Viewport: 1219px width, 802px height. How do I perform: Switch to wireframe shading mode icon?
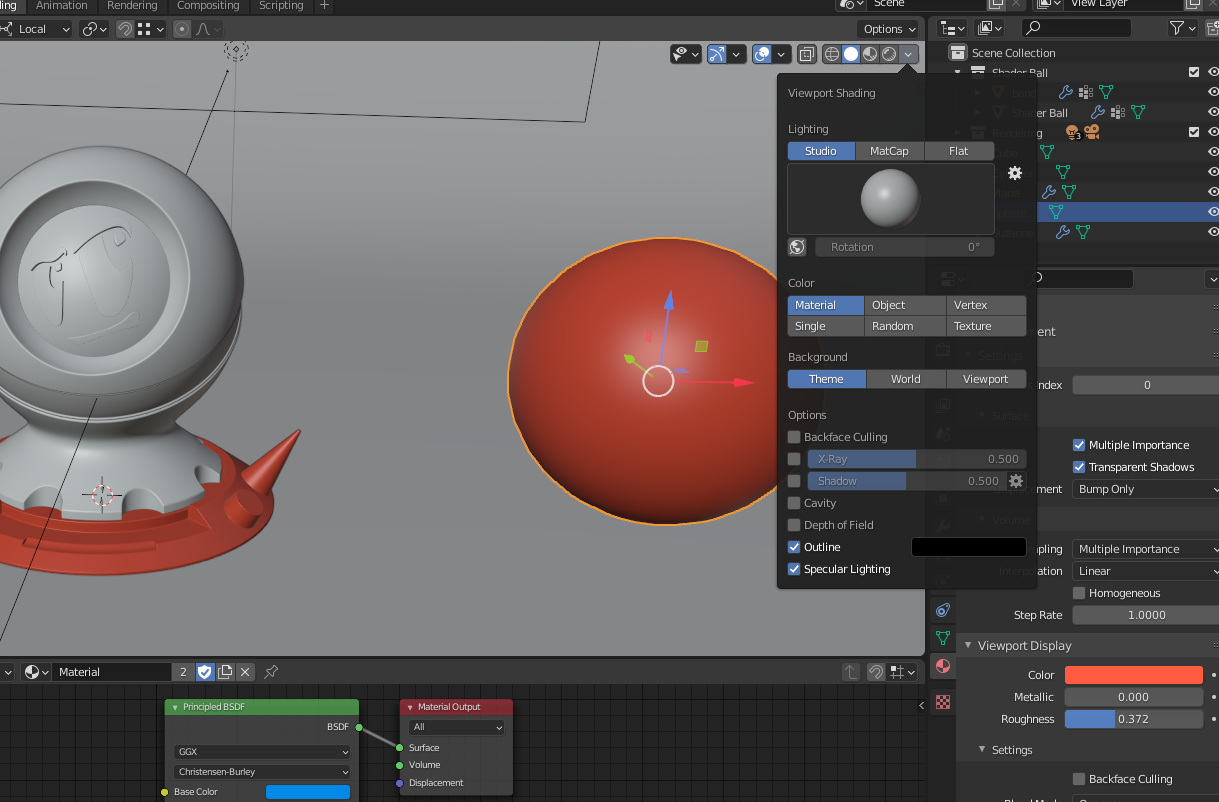(832, 54)
